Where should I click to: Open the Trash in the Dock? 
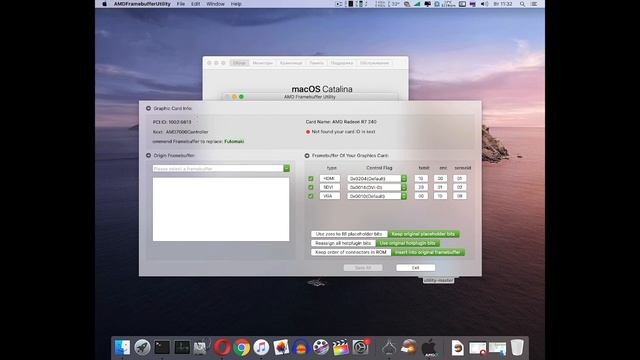[x=517, y=347]
